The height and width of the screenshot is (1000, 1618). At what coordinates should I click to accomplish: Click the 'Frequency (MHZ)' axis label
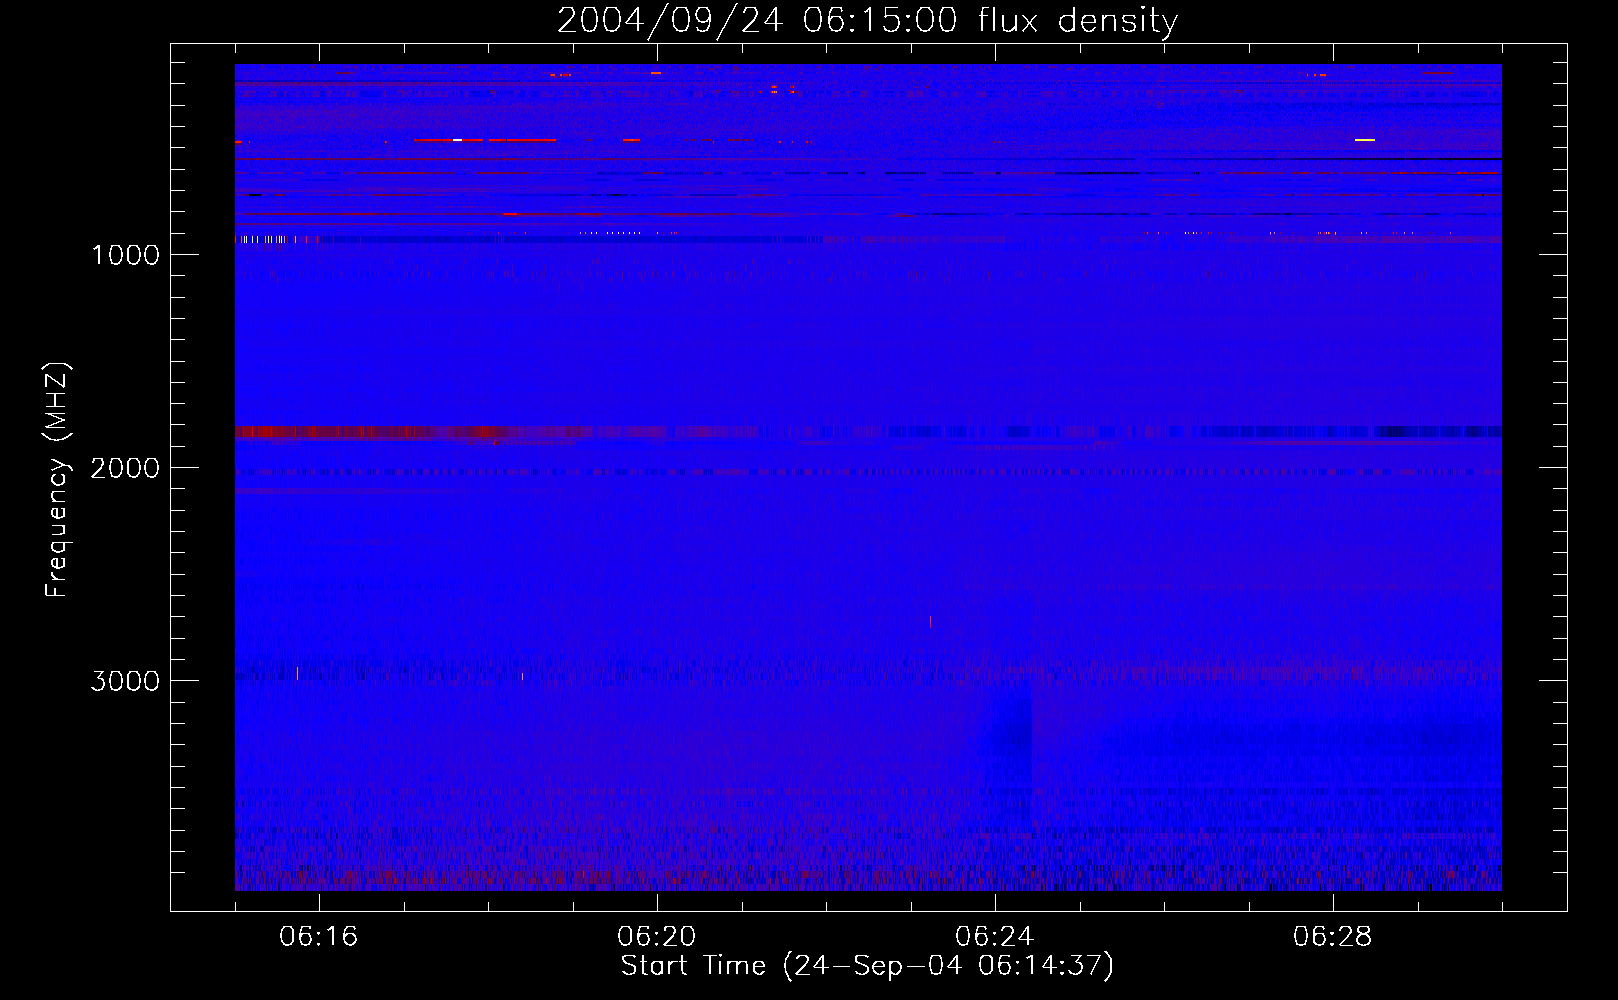point(58,480)
